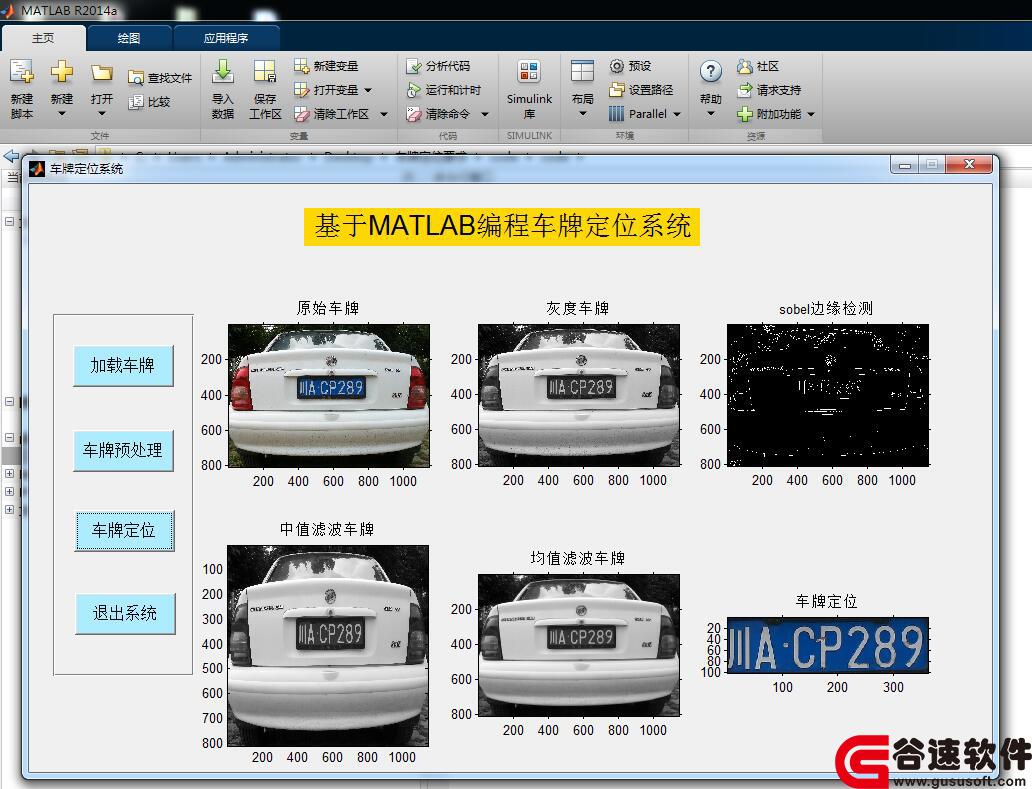This screenshot has height=789, width=1032.
Task: Click 设置路径 (Set Path)
Action: (x=642, y=89)
